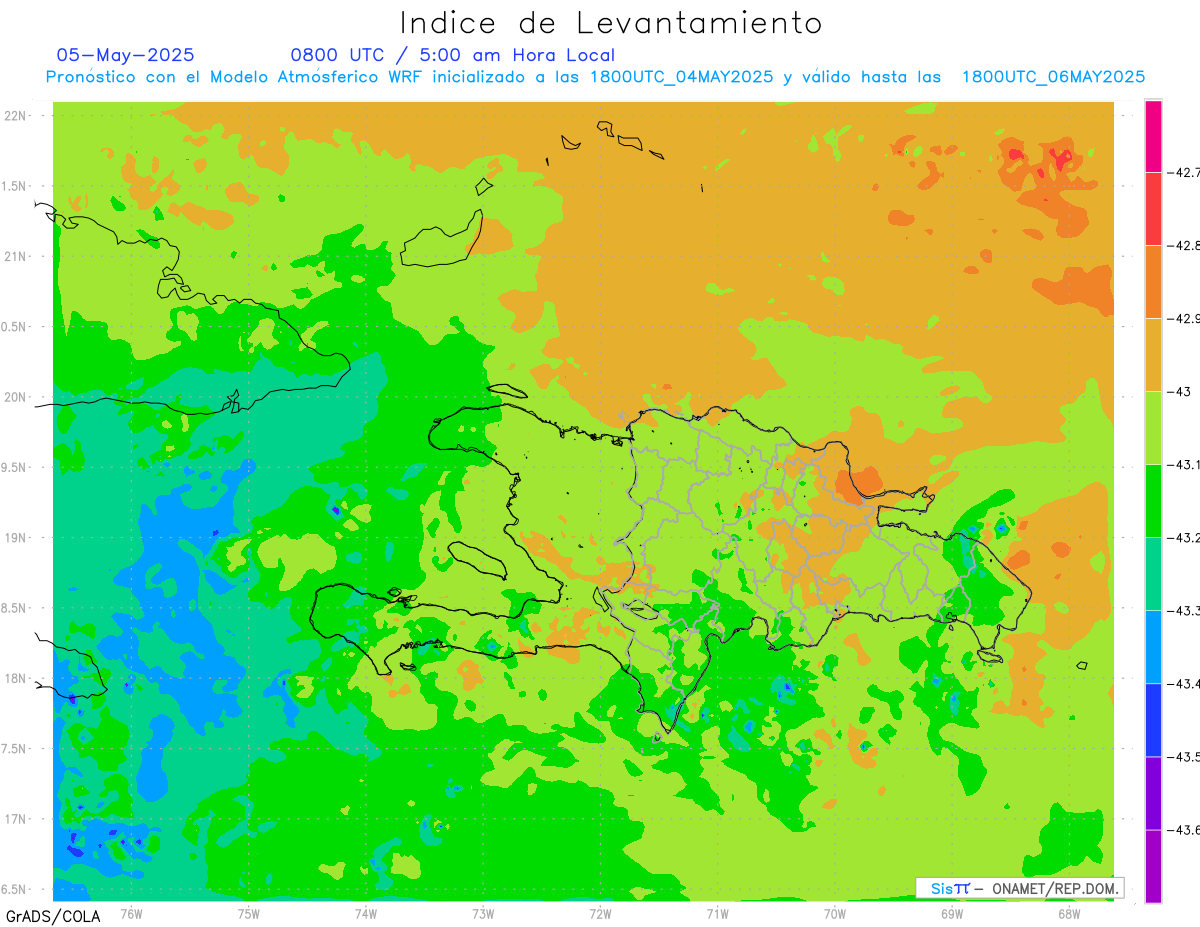Click the '72W' longitude label
The height and width of the screenshot is (927, 1200).
pos(600,913)
